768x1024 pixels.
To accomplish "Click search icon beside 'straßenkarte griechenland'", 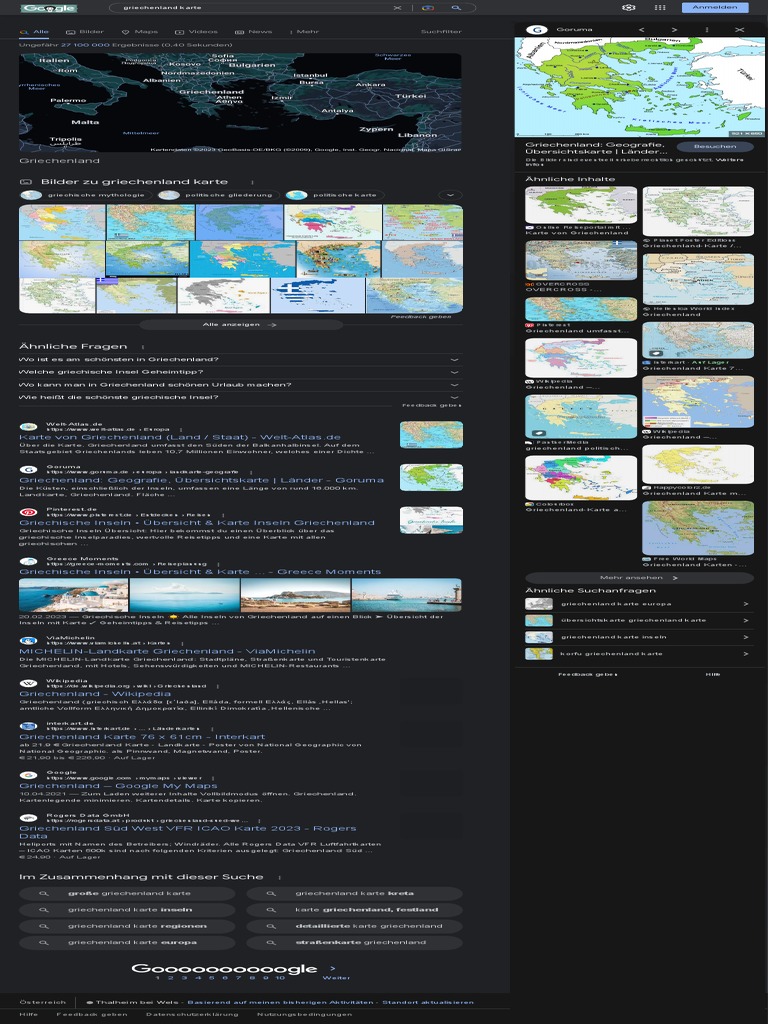I will [x=271, y=942].
